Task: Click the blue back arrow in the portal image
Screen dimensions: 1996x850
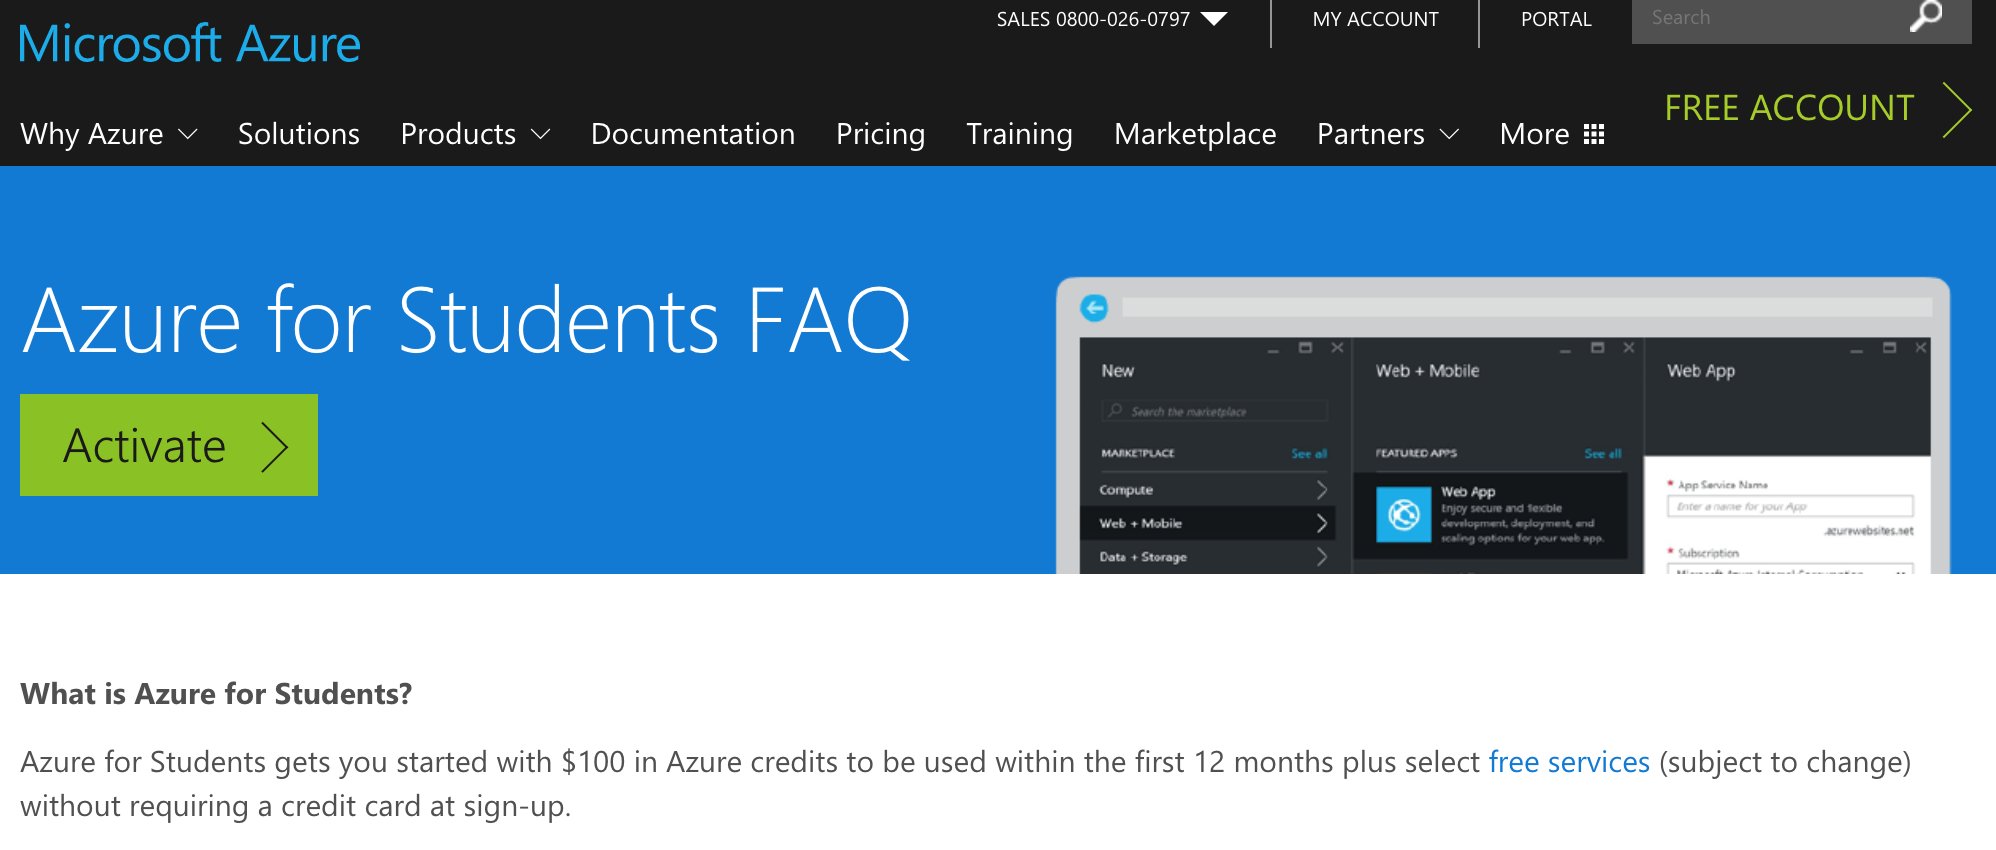Action: pyautogui.click(x=1094, y=307)
